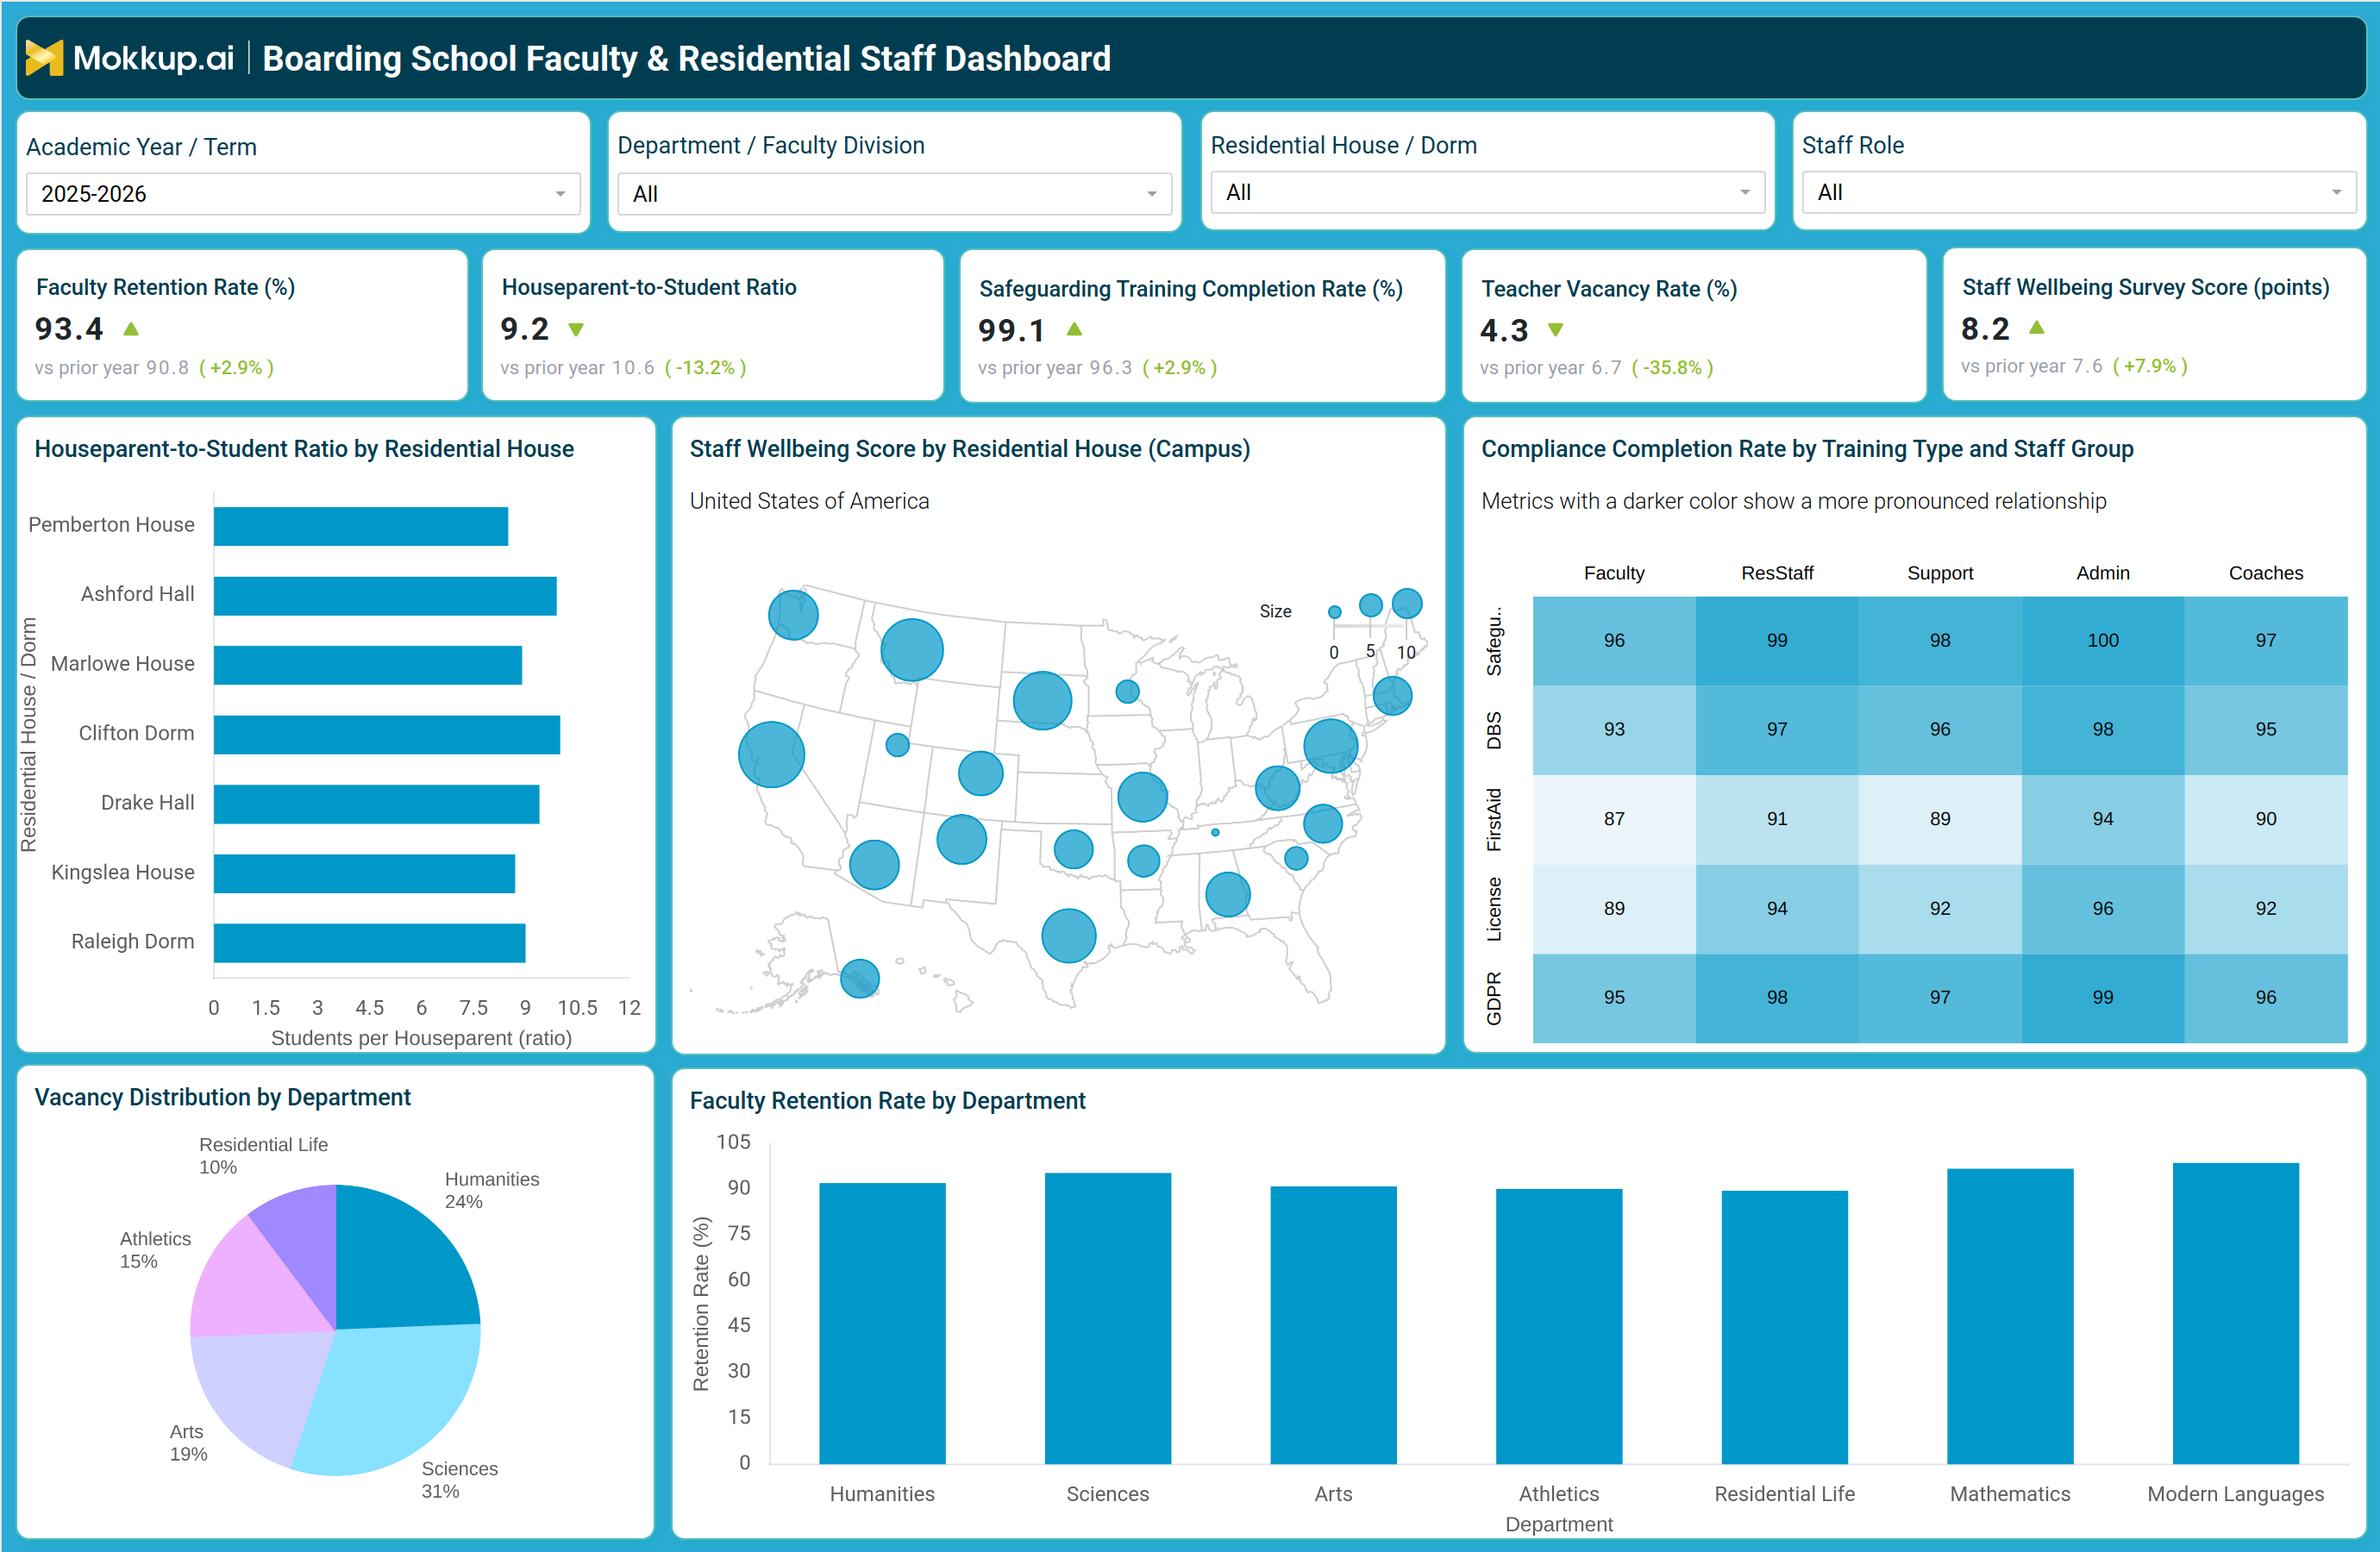
Task: Click the GDPR row label in heatmap
Action: (x=1494, y=998)
